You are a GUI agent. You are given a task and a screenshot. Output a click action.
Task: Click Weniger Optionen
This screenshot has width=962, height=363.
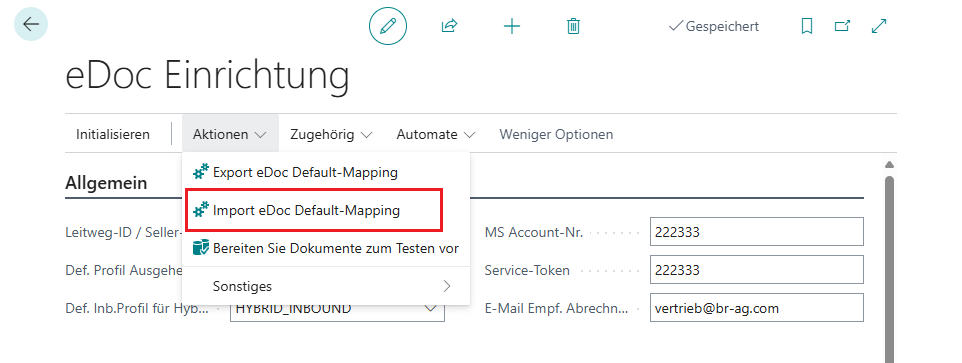point(556,134)
